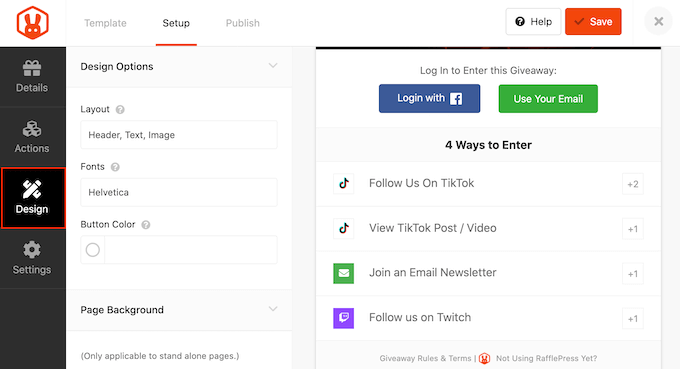Image resolution: width=680 pixels, height=369 pixels.
Task: Click the Layout help question mark
Action: pyautogui.click(x=120, y=110)
